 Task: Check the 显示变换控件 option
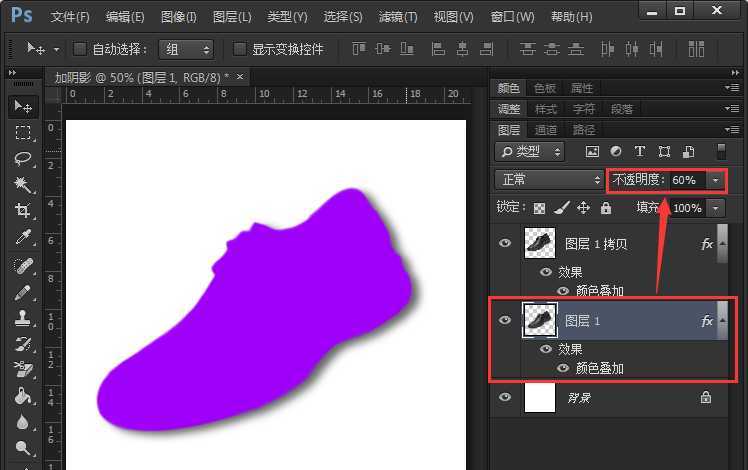tap(239, 49)
